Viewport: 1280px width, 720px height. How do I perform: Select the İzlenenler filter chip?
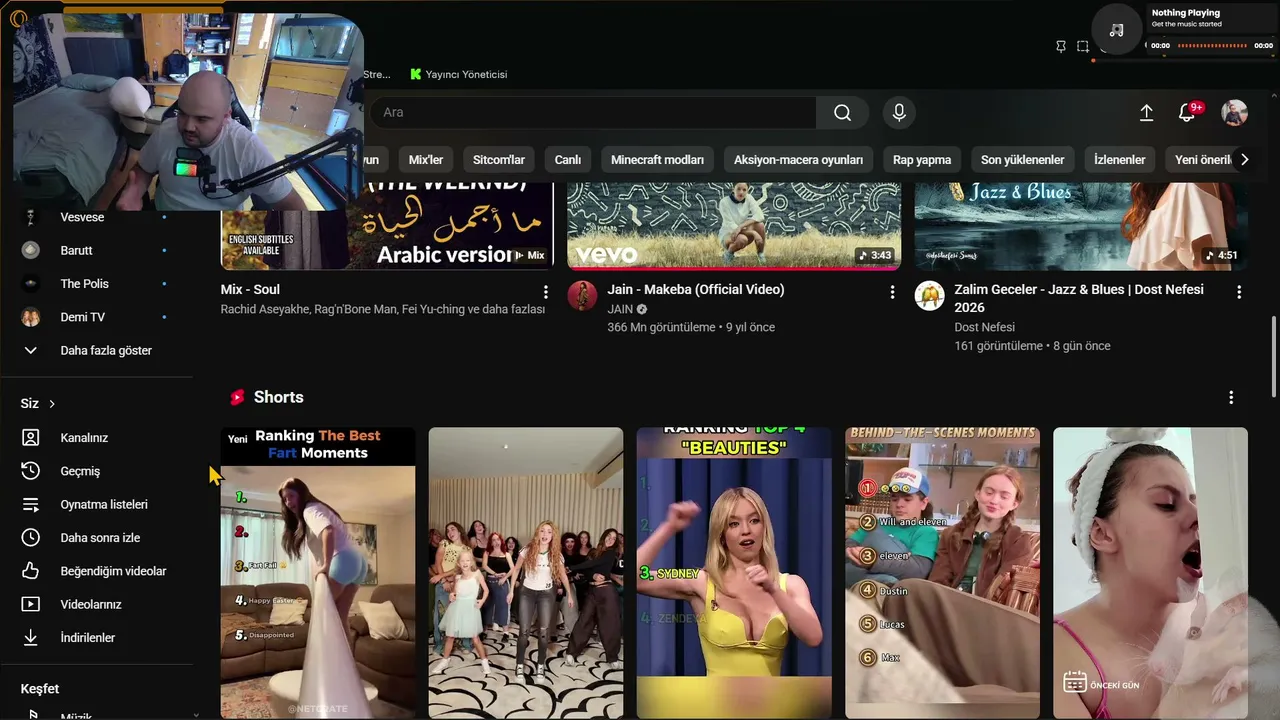tap(1119, 160)
